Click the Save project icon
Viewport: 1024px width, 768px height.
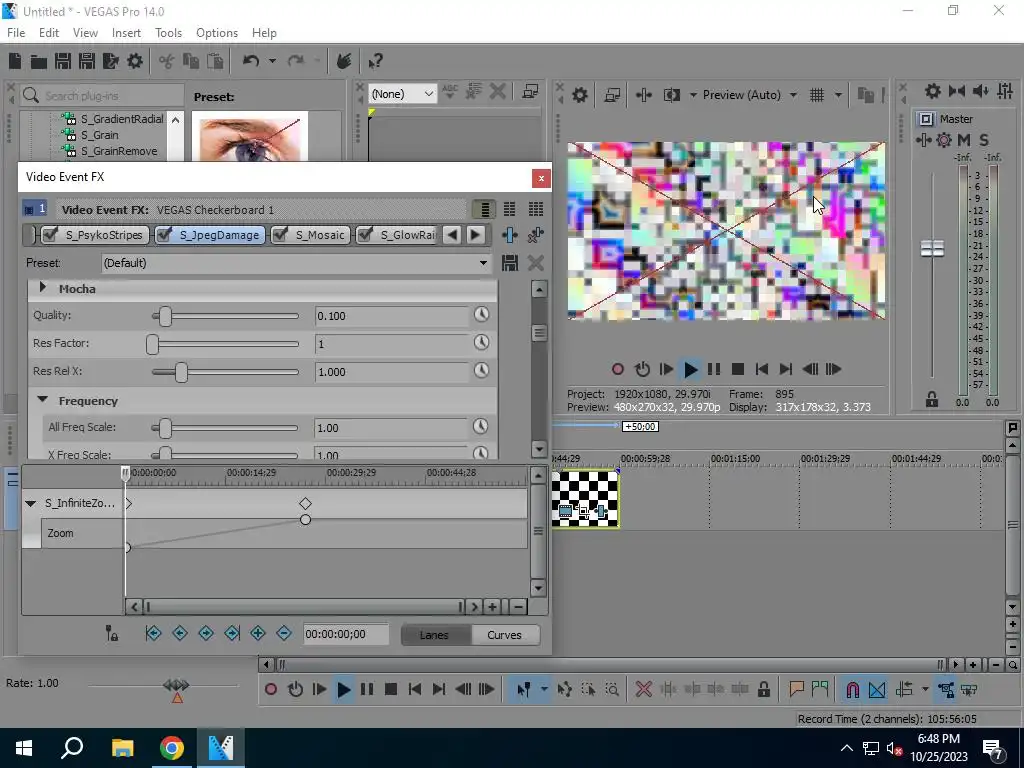pyautogui.click(x=63, y=61)
